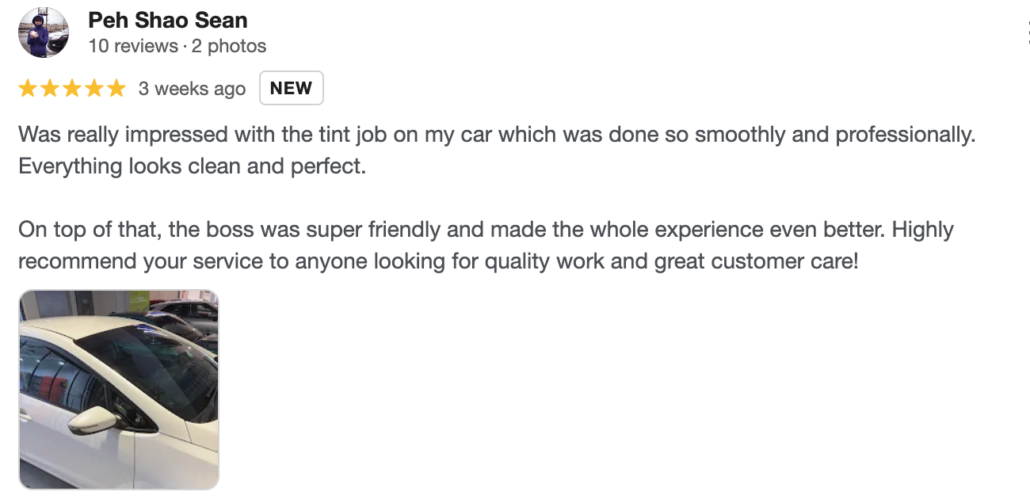Click the second gold rating star
This screenshot has height=499, width=1030.
[50, 88]
